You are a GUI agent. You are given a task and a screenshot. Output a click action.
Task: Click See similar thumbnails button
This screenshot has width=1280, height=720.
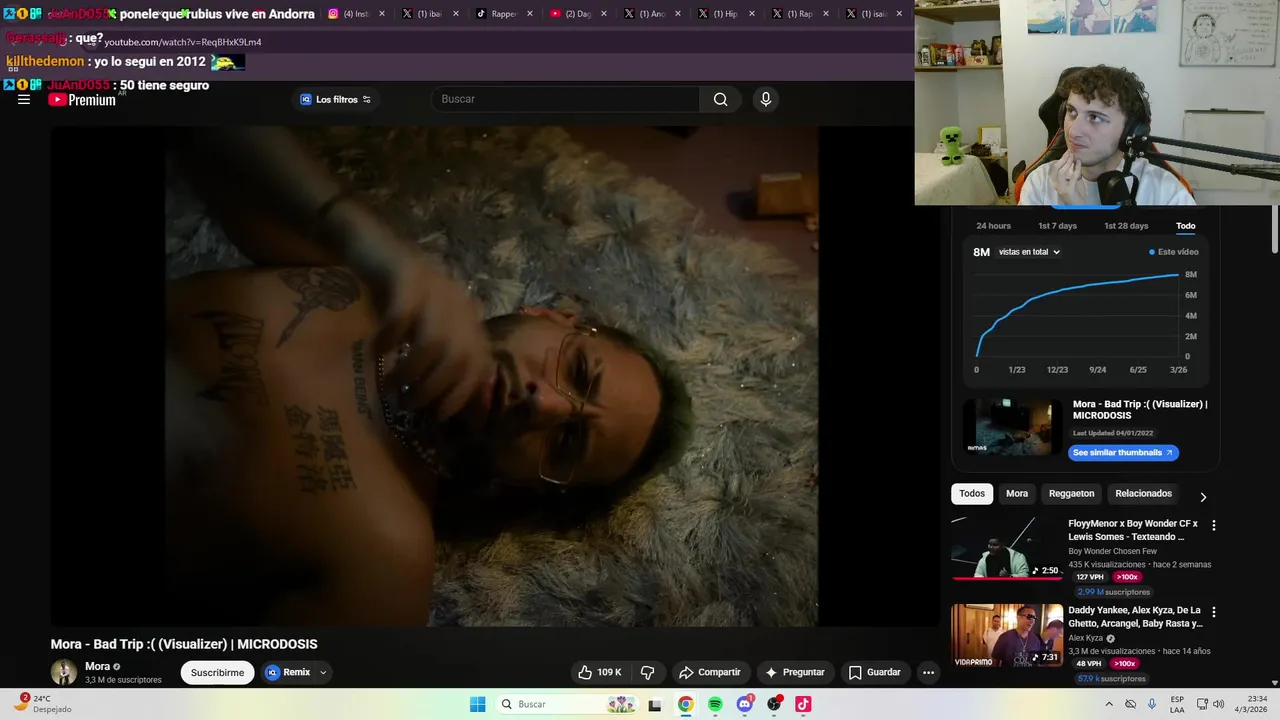1123,453
